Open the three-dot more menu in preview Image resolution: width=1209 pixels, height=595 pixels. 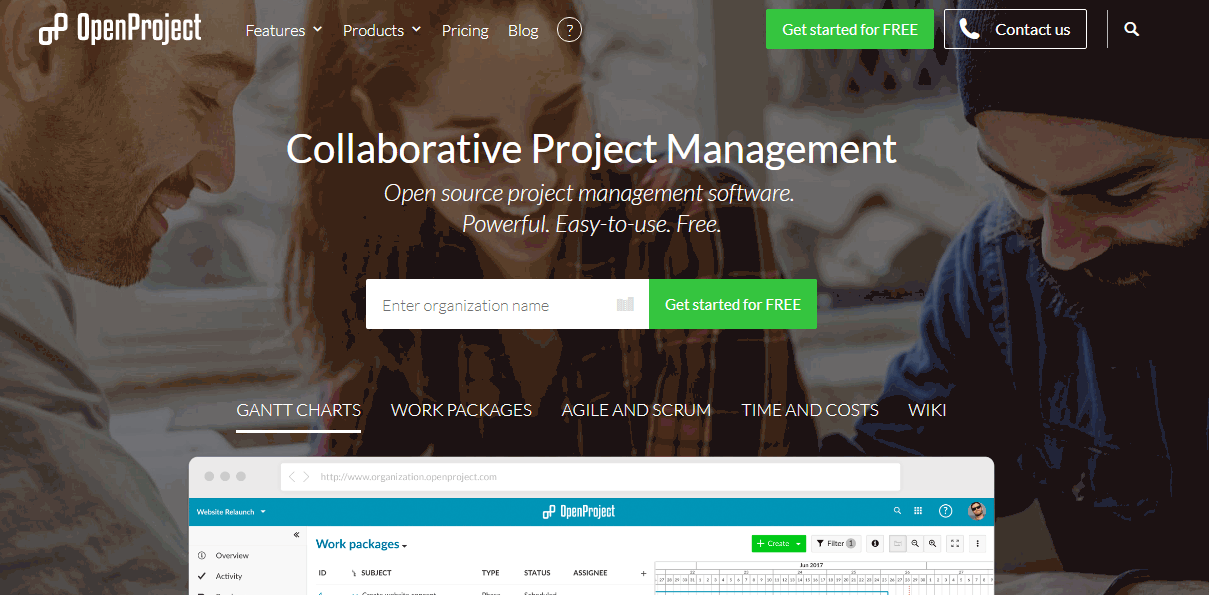978,543
